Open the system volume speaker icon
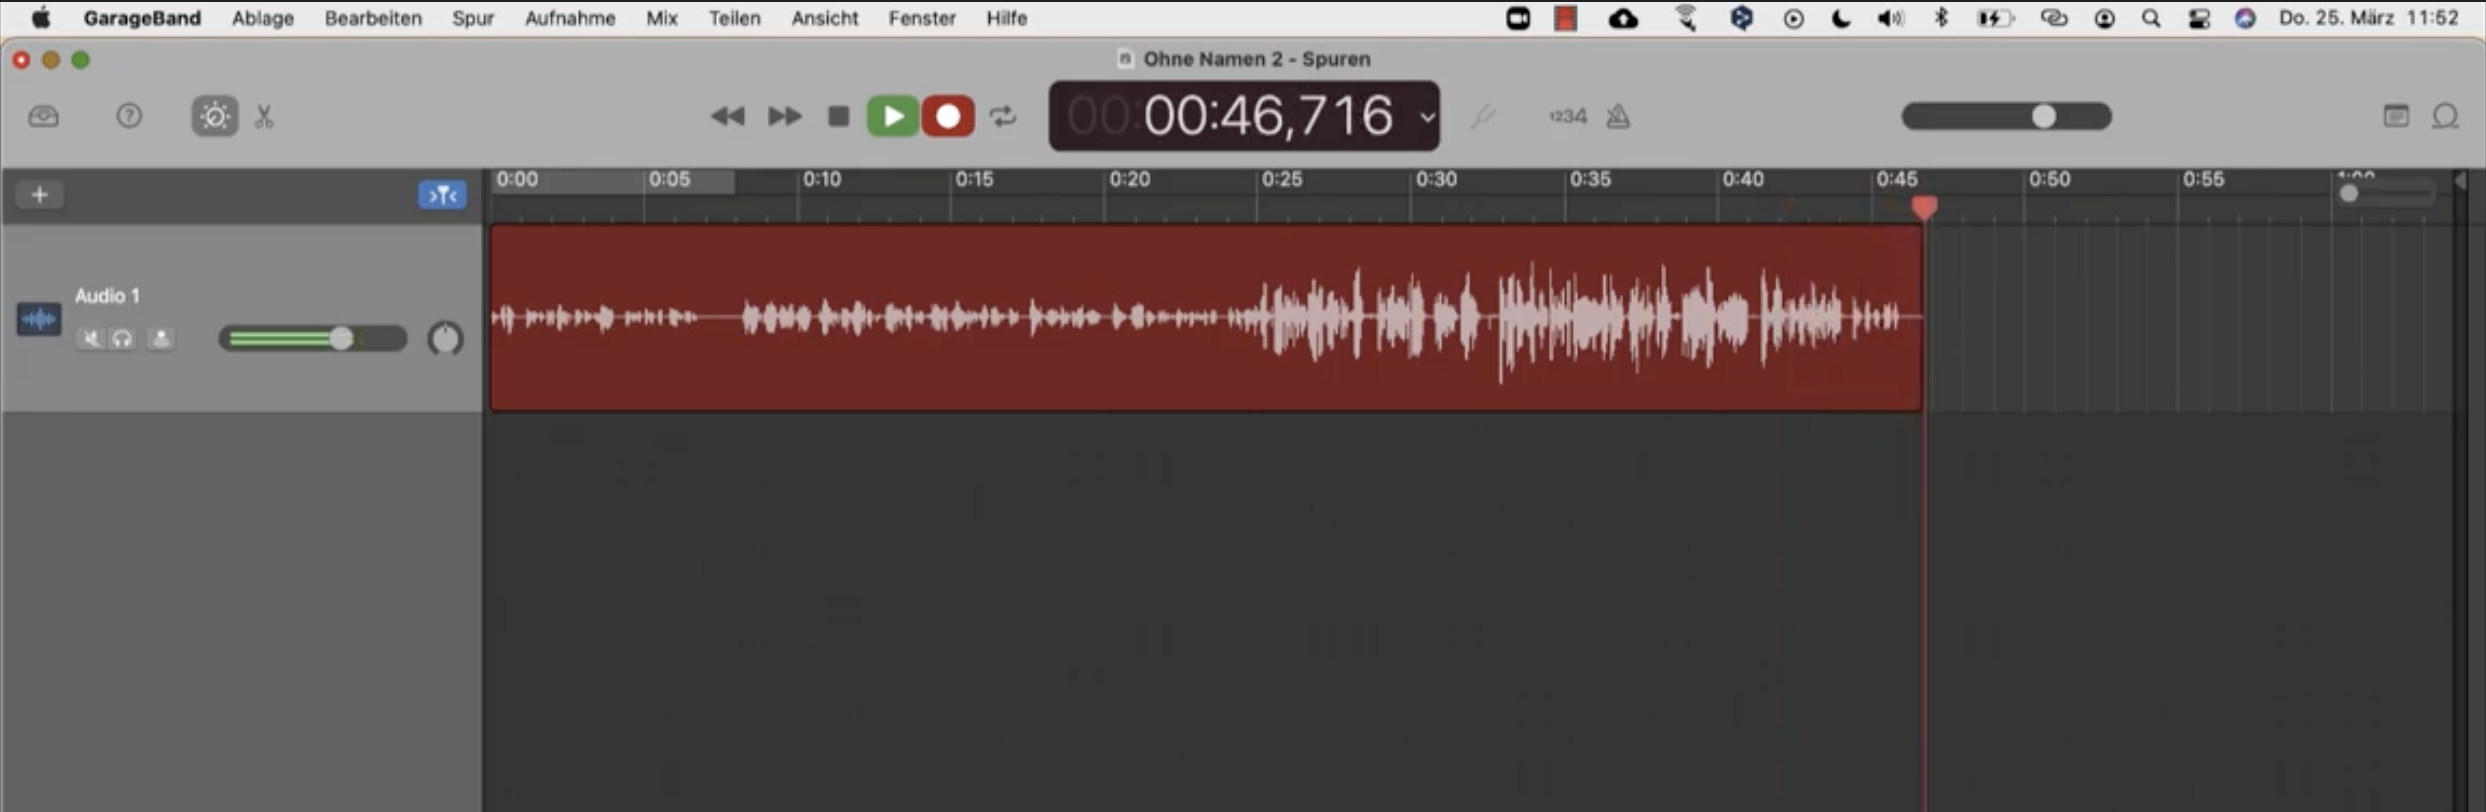 (x=1890, y=18)
